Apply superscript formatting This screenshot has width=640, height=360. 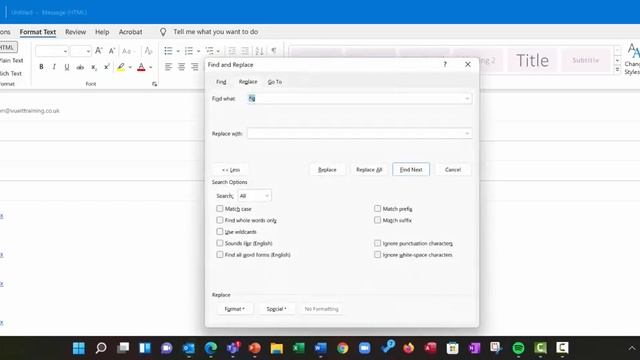(107, 67)
